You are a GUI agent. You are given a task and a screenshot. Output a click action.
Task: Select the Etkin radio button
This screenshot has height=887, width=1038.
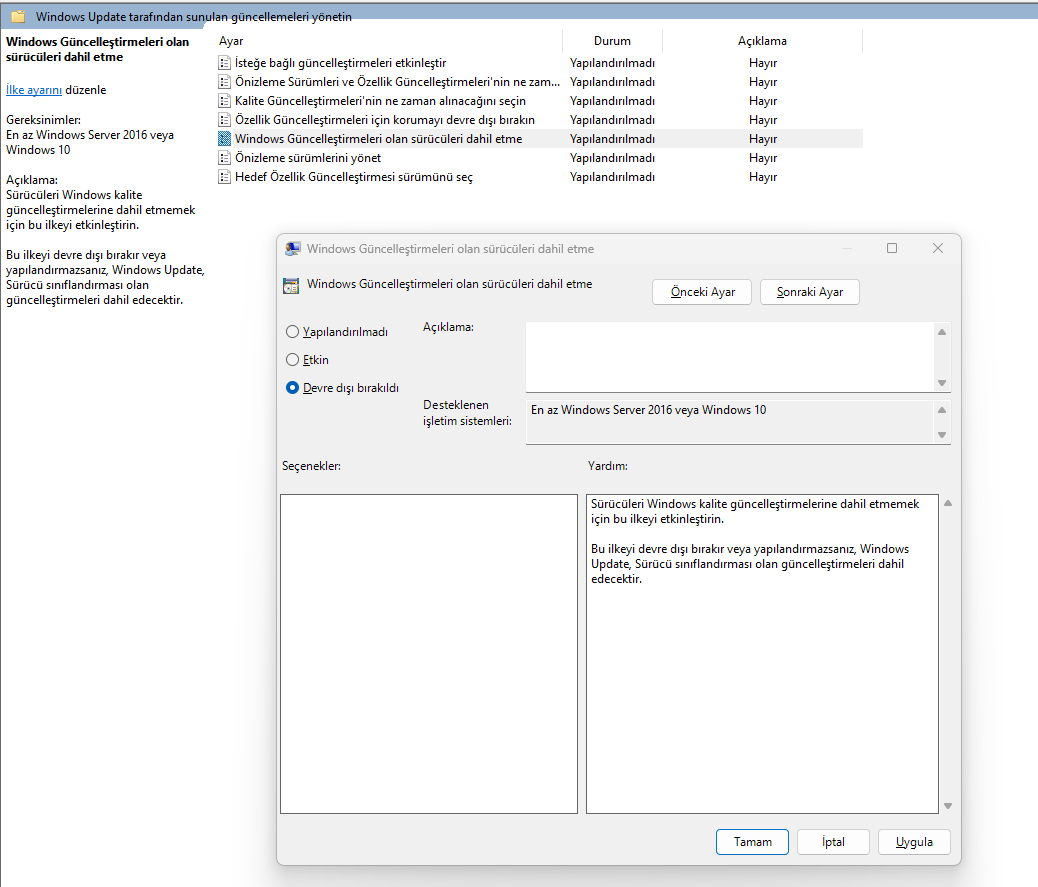click(292, 359)
